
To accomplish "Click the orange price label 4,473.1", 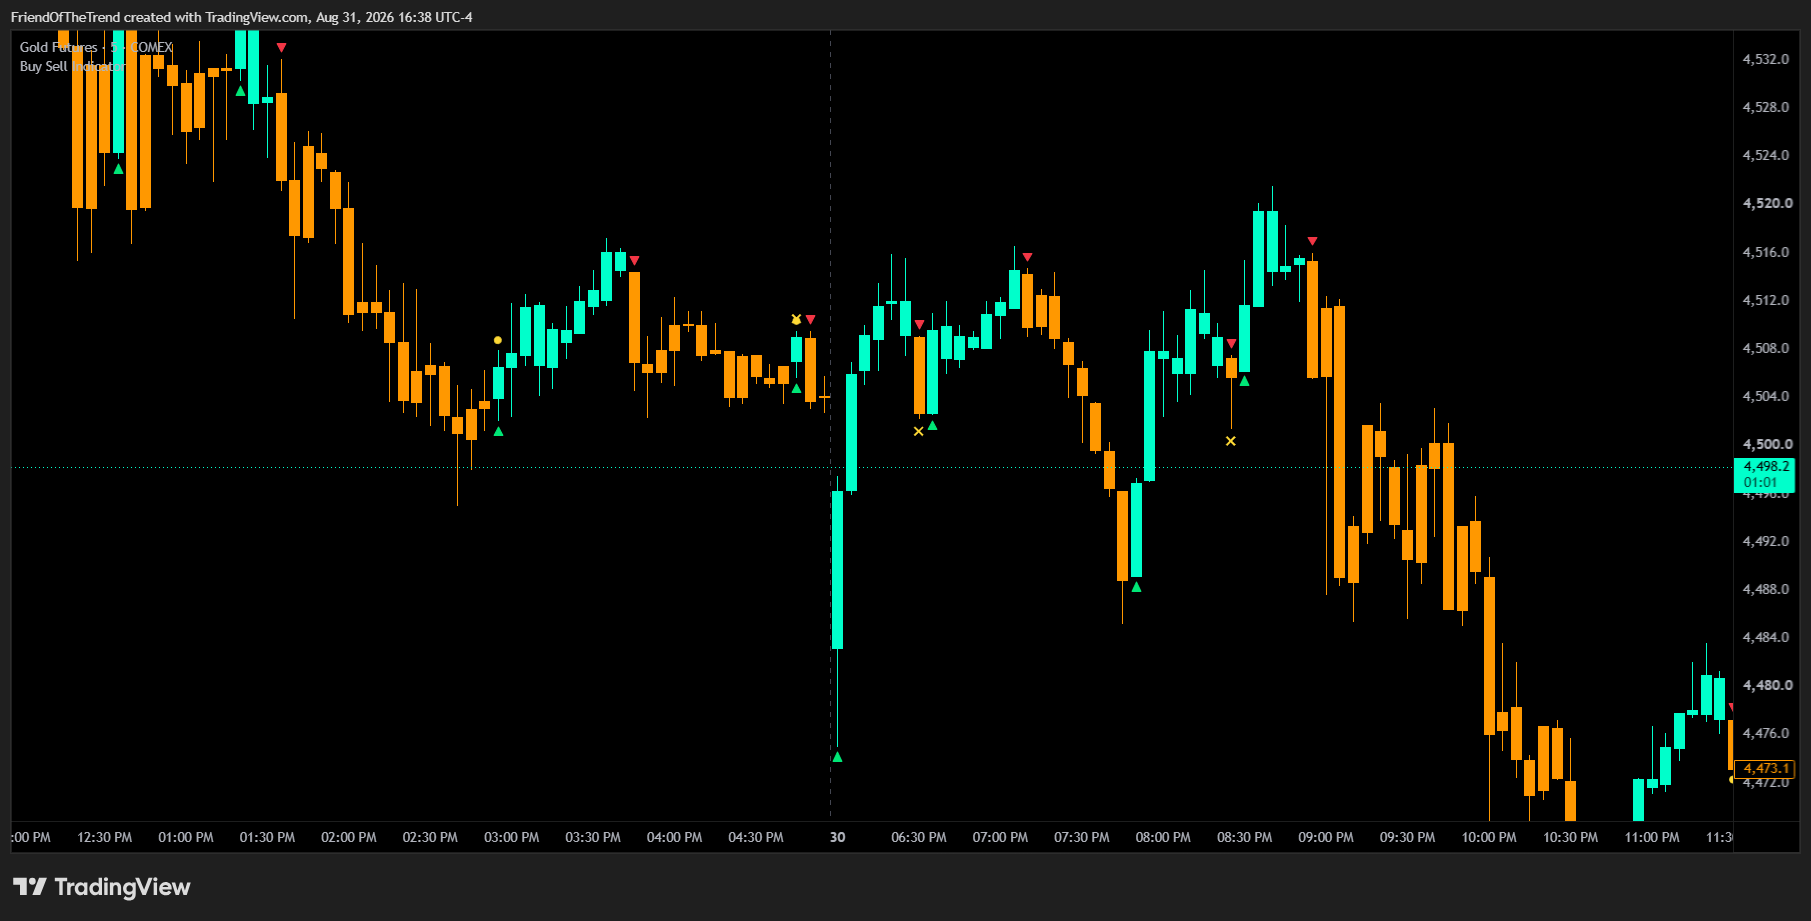I will (1765, 768).
